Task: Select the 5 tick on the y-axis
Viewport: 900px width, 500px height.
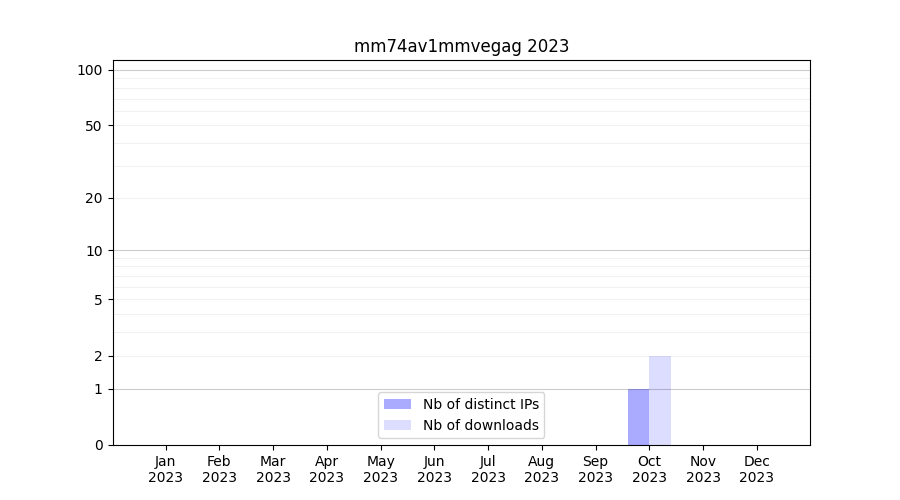Action: click(97, 300)
